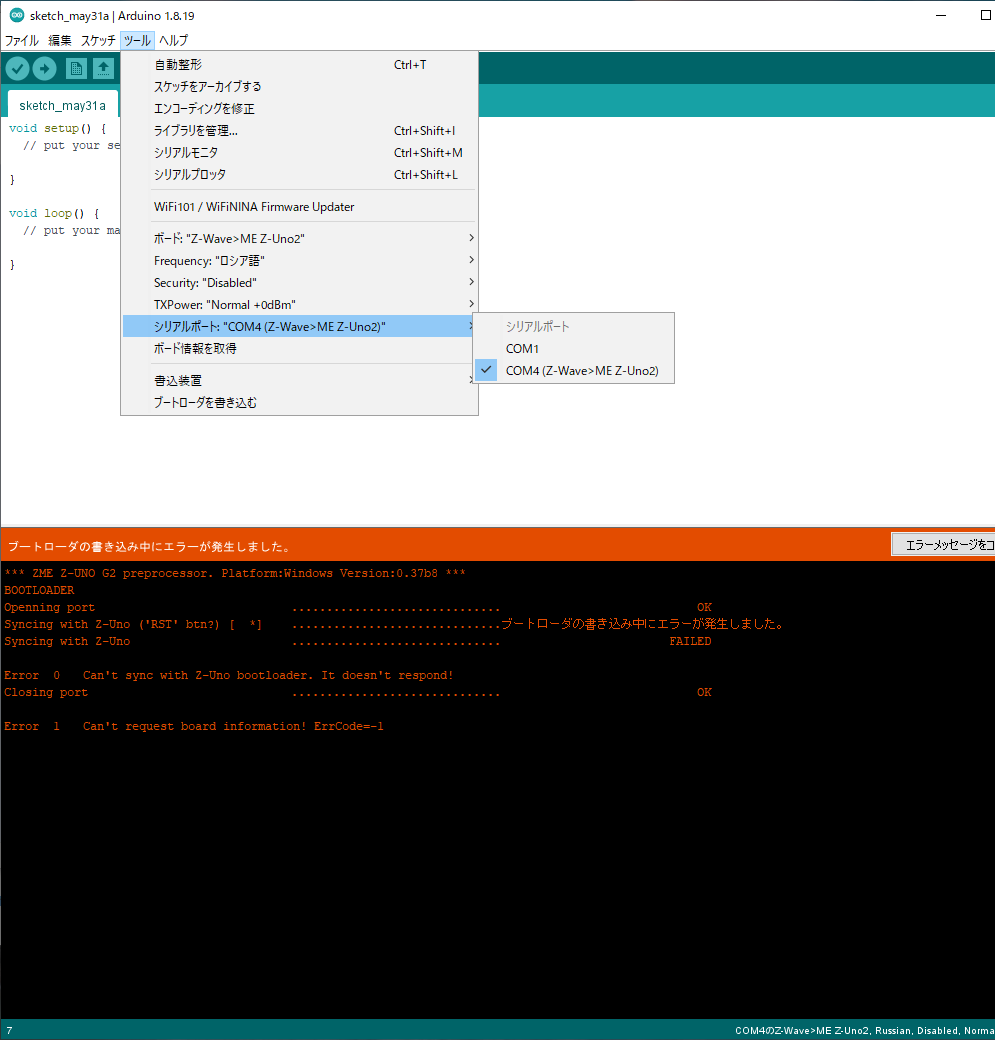Maximize the Arduino window

click(x=985, y=16)
